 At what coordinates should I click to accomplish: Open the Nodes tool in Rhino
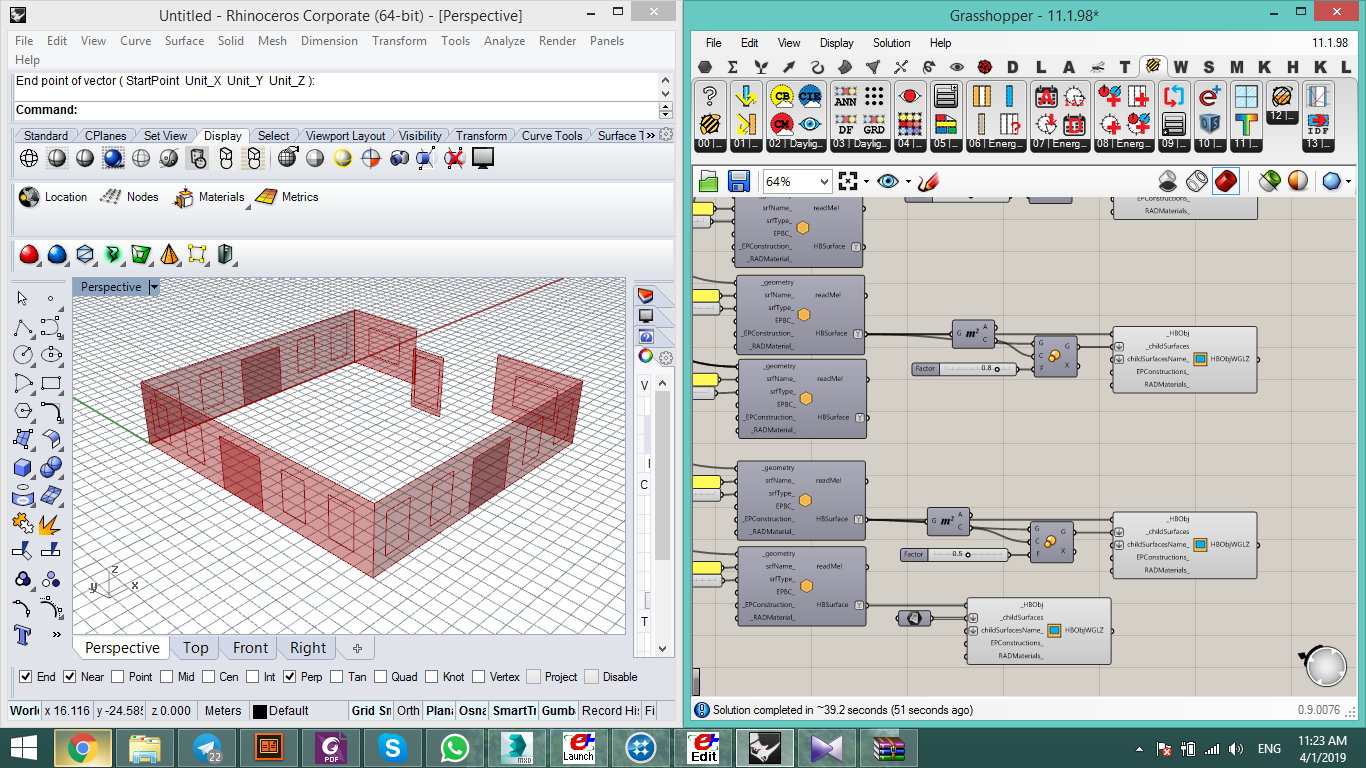129,197
